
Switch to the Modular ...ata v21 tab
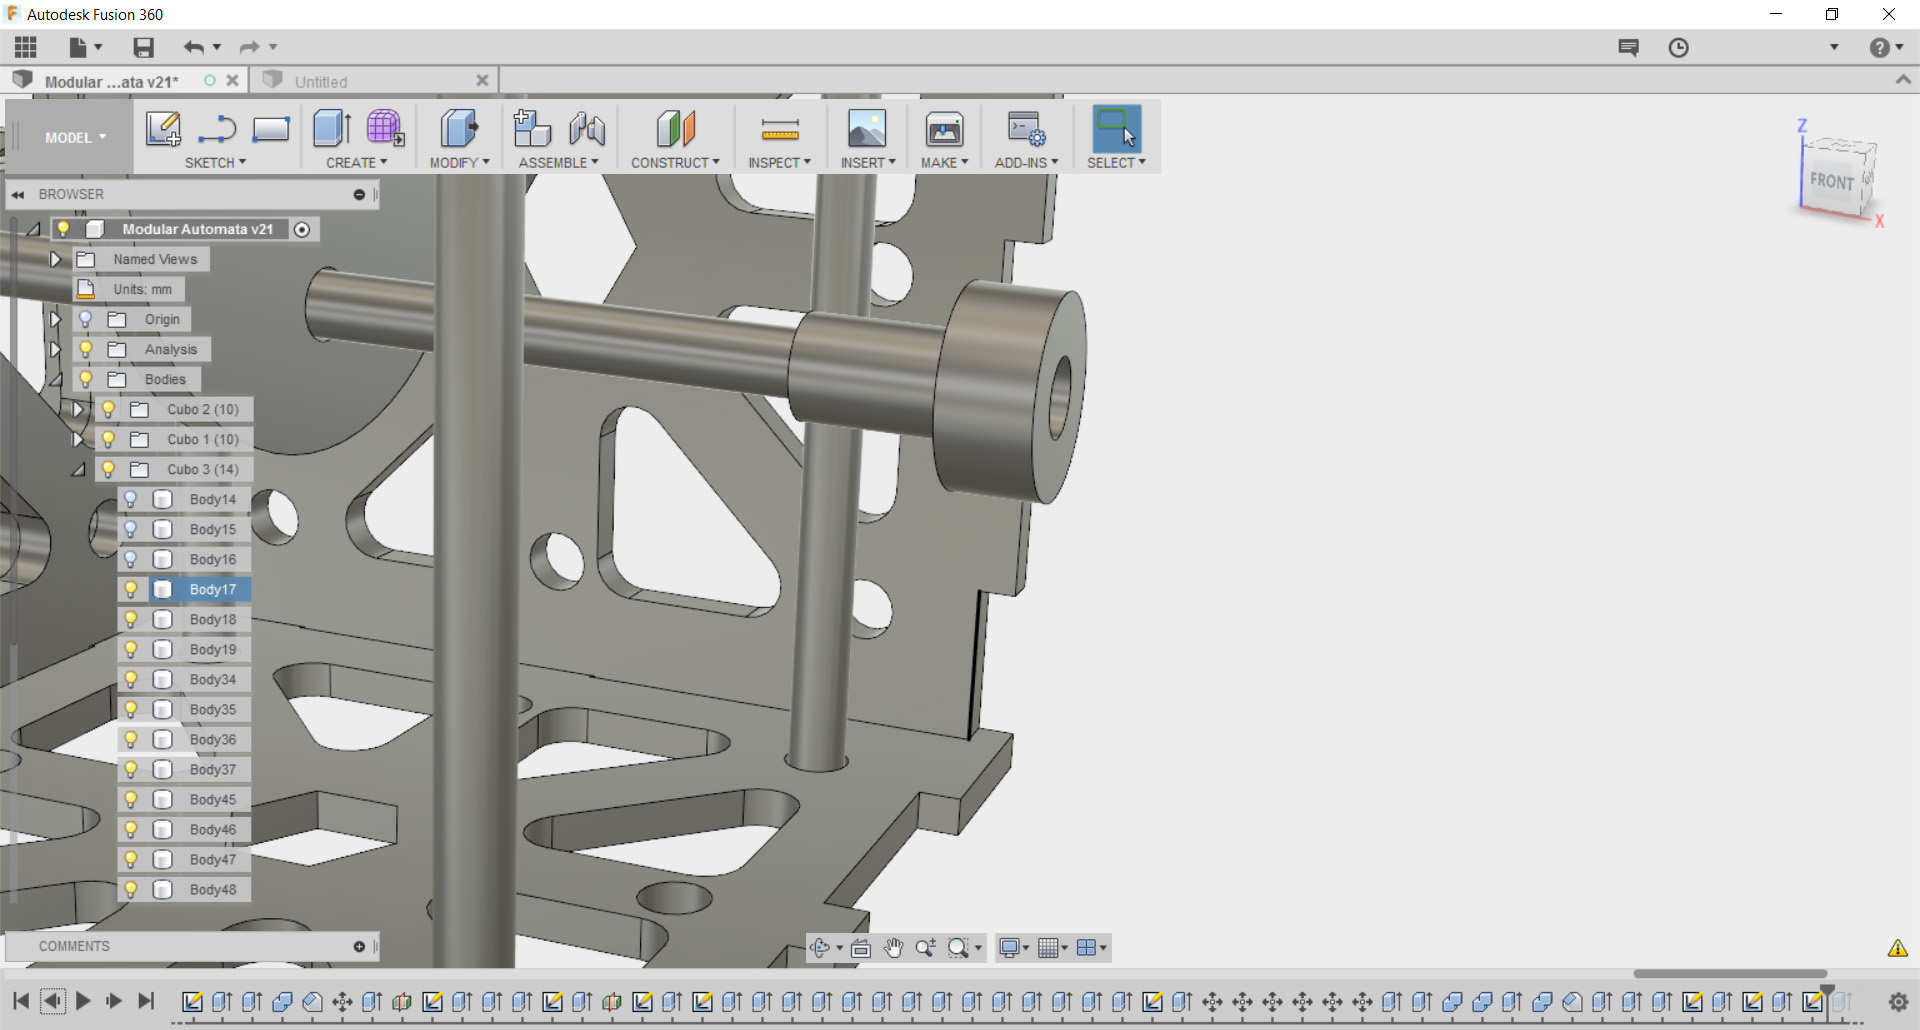click(x=112, y=82)
